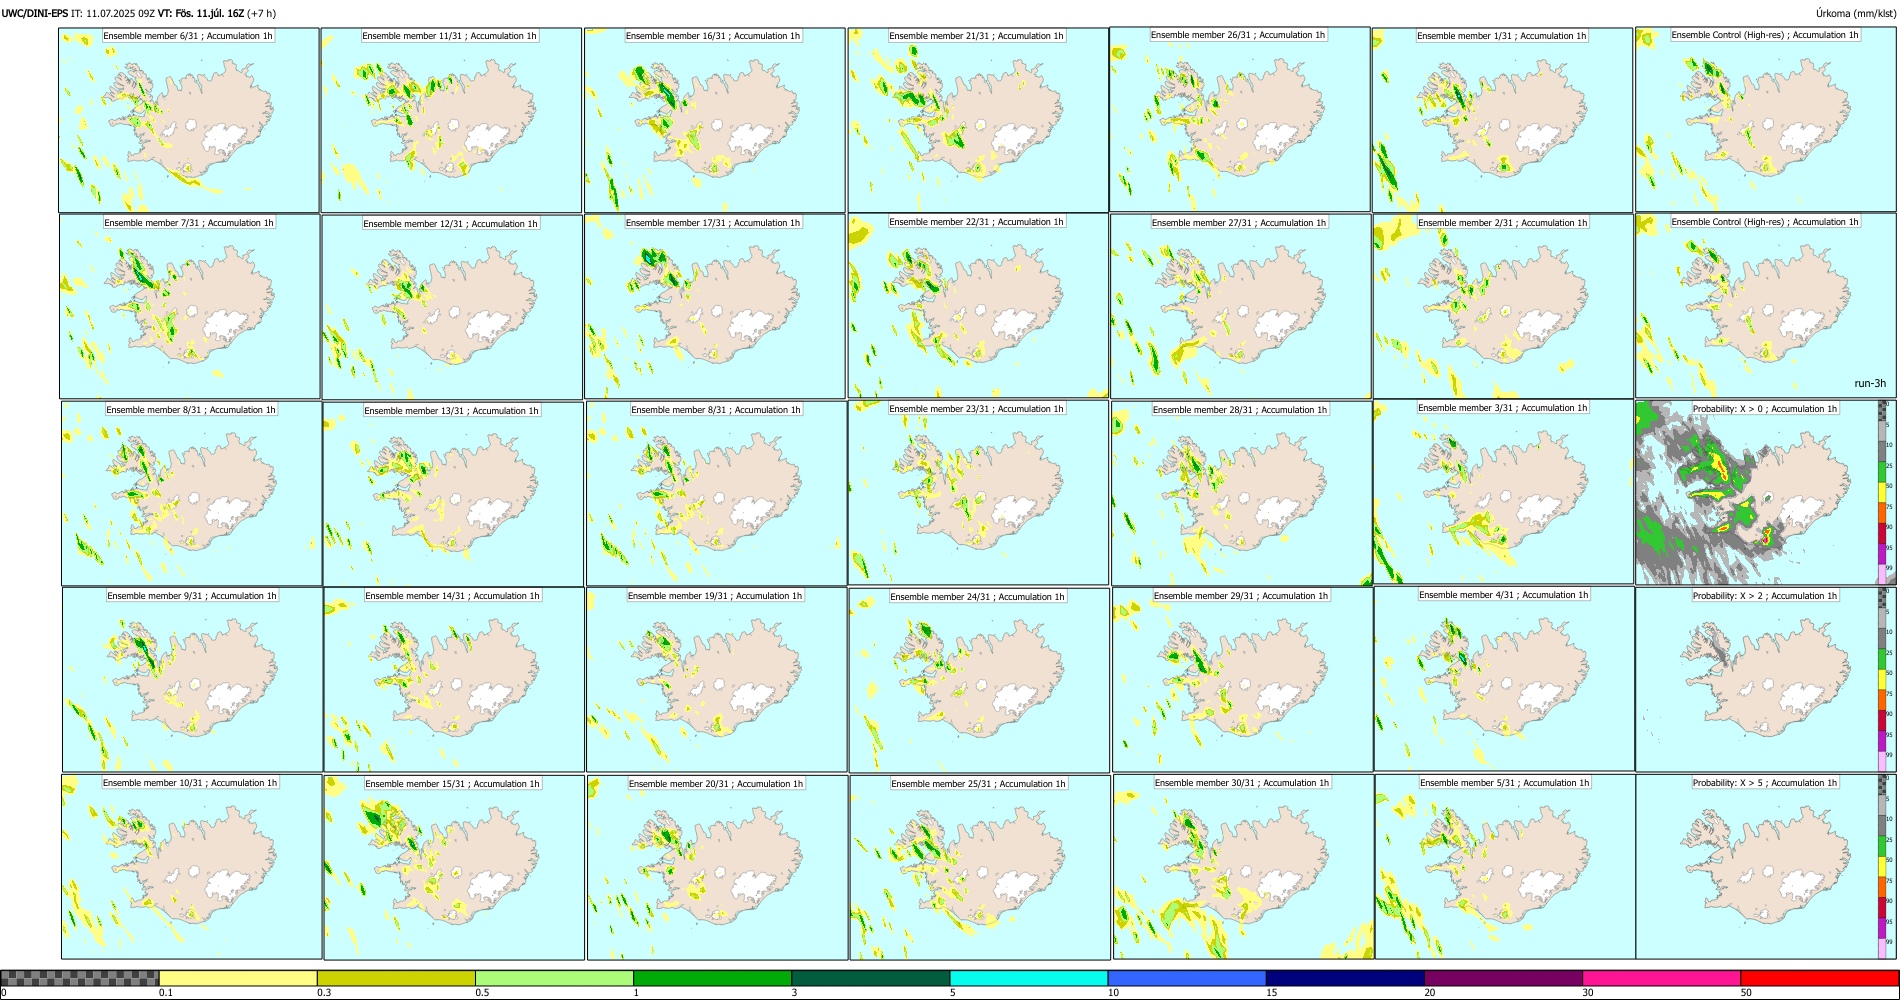The width and height of the screenshot is (1900, 1000).
Task: Select the Ensemble member 7/31 map
Action: [x=190, y=307]
